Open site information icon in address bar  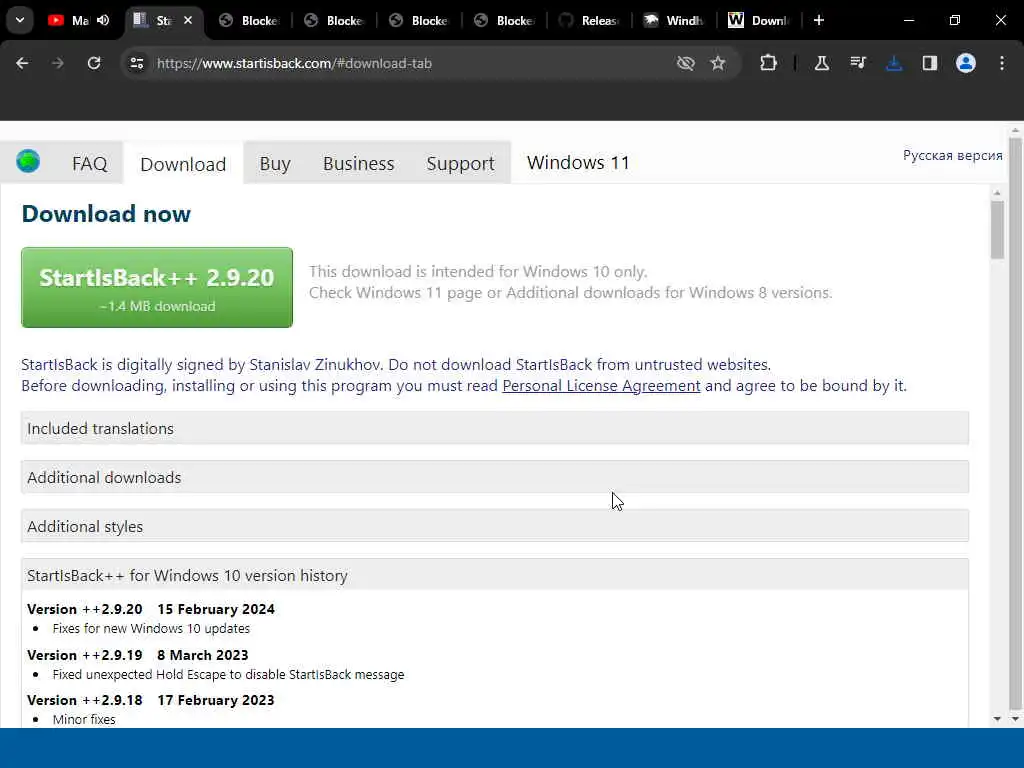point(136,63)
